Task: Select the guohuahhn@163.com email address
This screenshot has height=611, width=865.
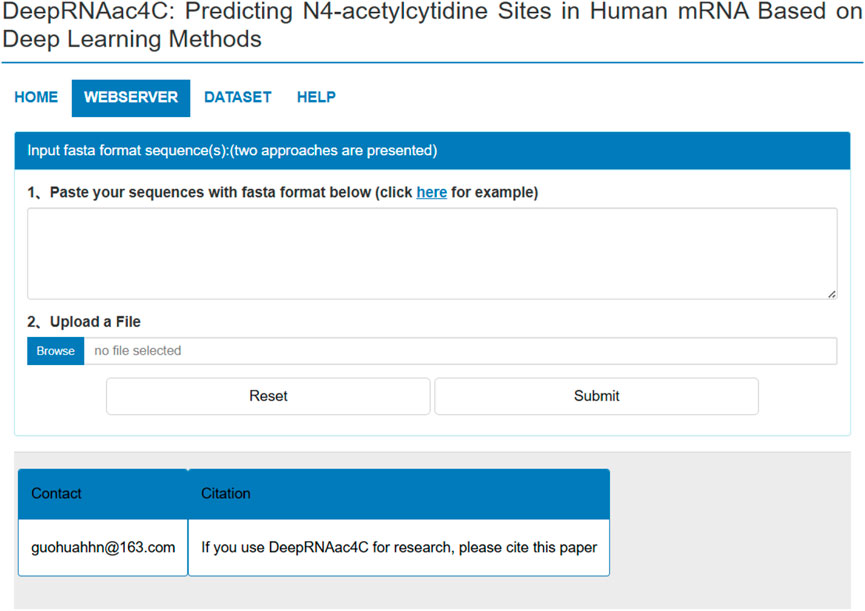Action: coord(103,547)
